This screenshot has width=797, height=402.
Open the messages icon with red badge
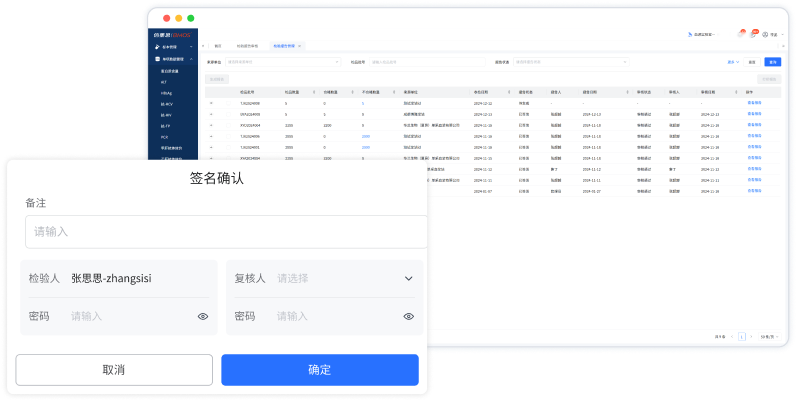(x=753, y=34)
